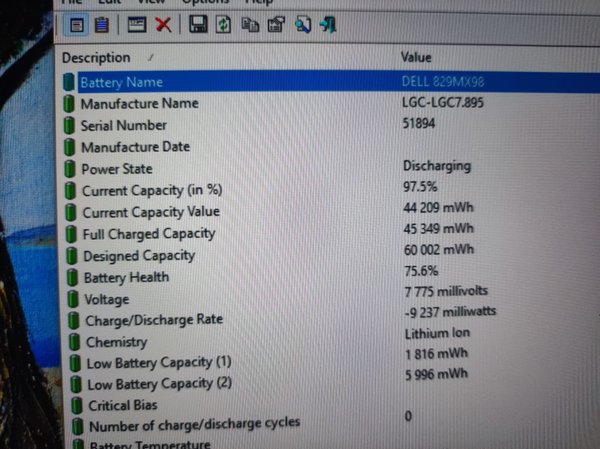The height and width of the screenshot is (449, 600).
Task: Click the red X delete icon
Action: (162, 23)
